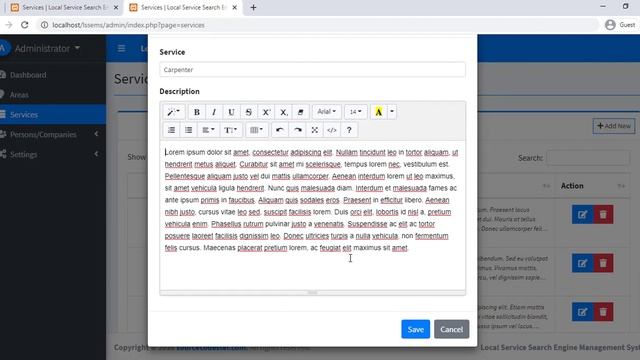Open Areas in the sidebar
Viewport: 640px width, 360px height.
[53, 95]
